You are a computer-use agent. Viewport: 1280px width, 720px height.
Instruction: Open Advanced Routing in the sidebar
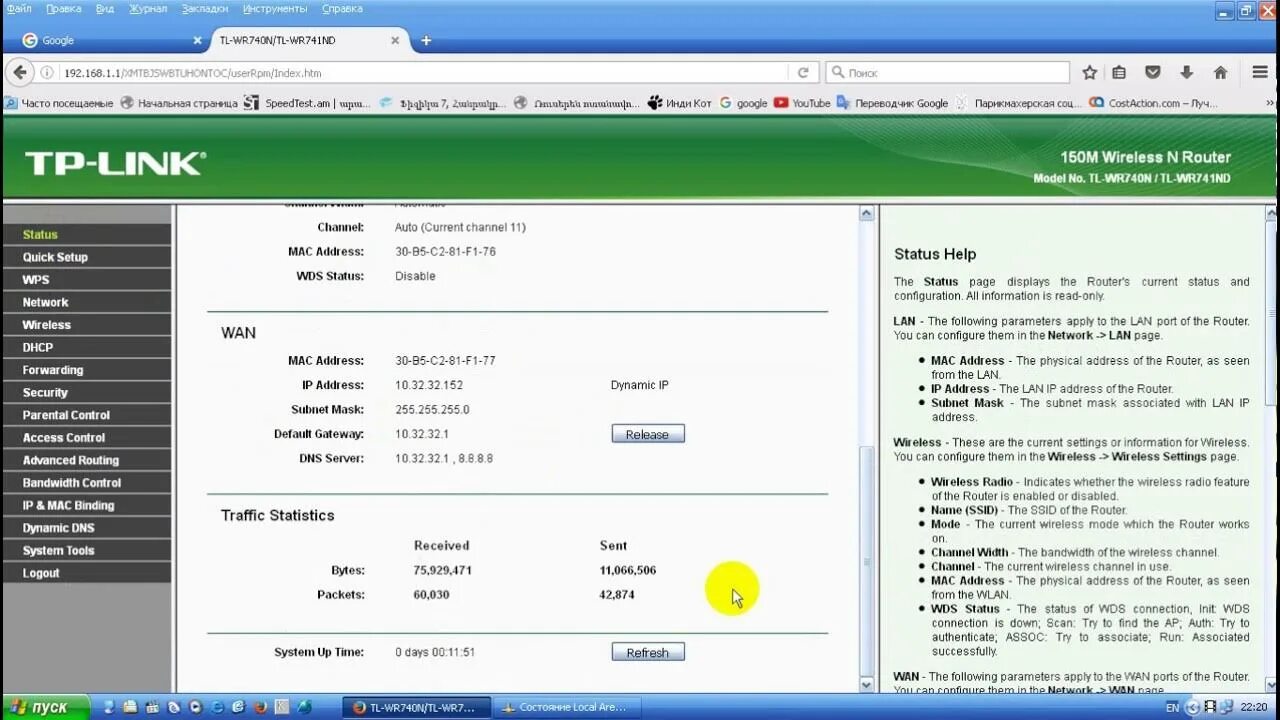click(87, 461)
